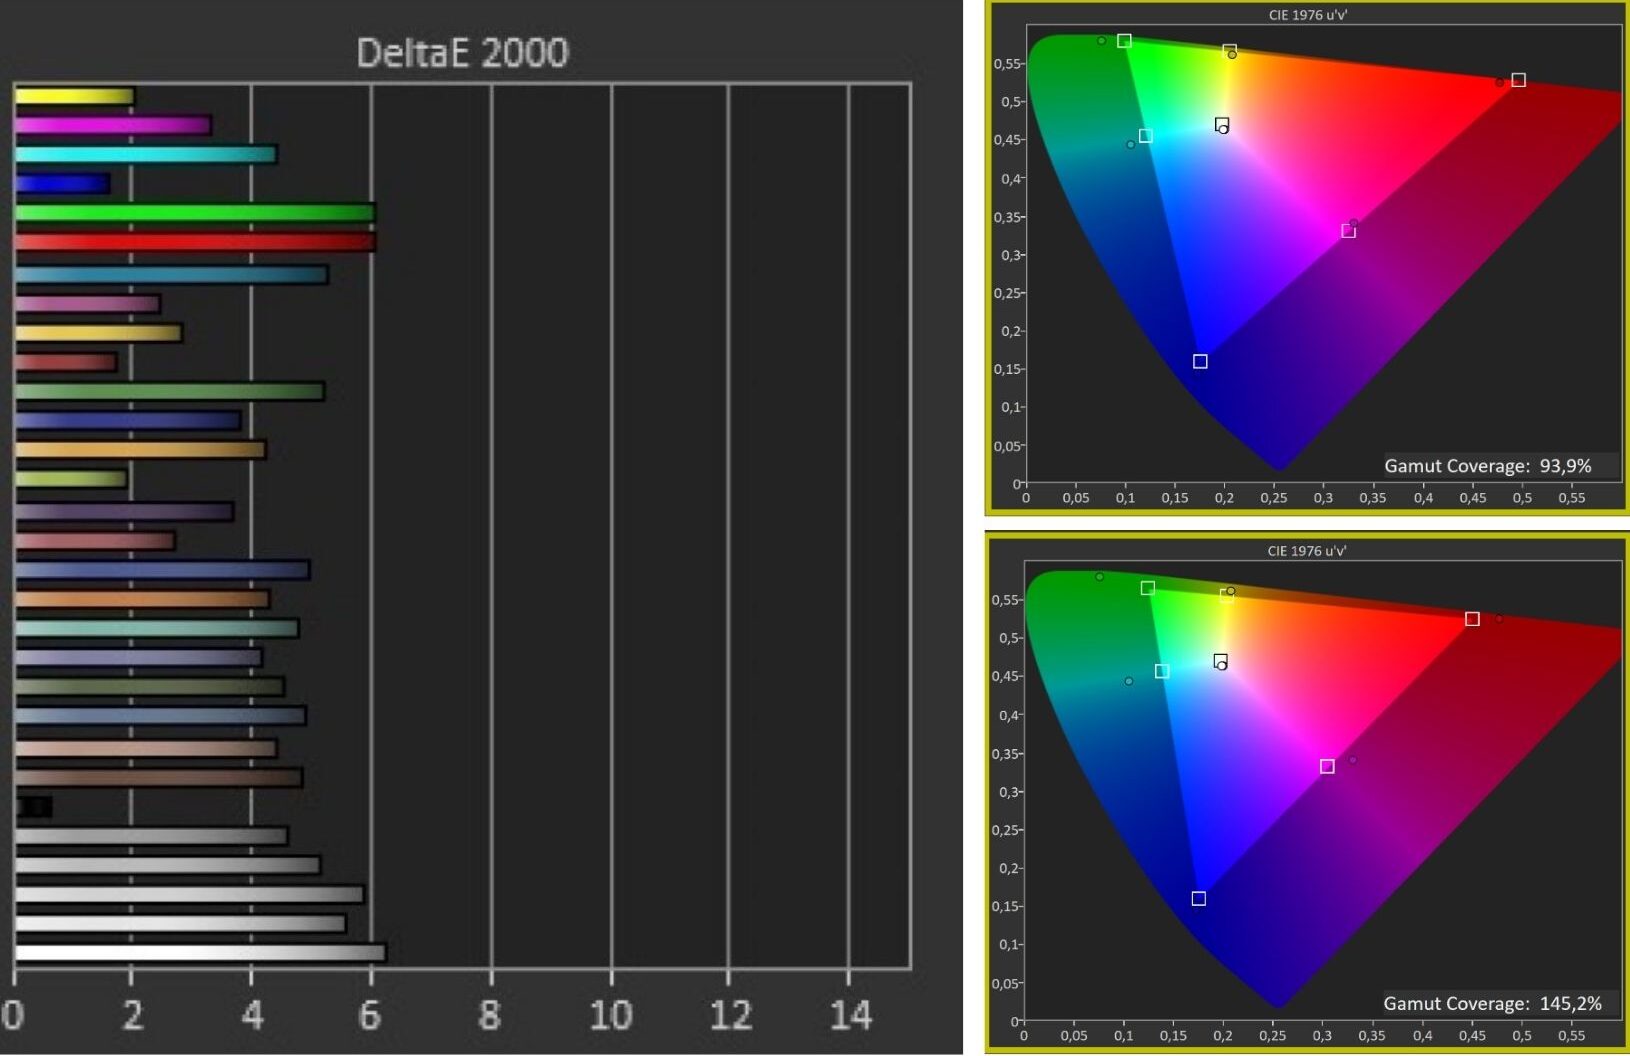Click the top chart's CIE 1976 u'v' title
Image resolution: width=1630 pixels, height=1056 pixels.
pyautogui.click(x=1307, y=15)
